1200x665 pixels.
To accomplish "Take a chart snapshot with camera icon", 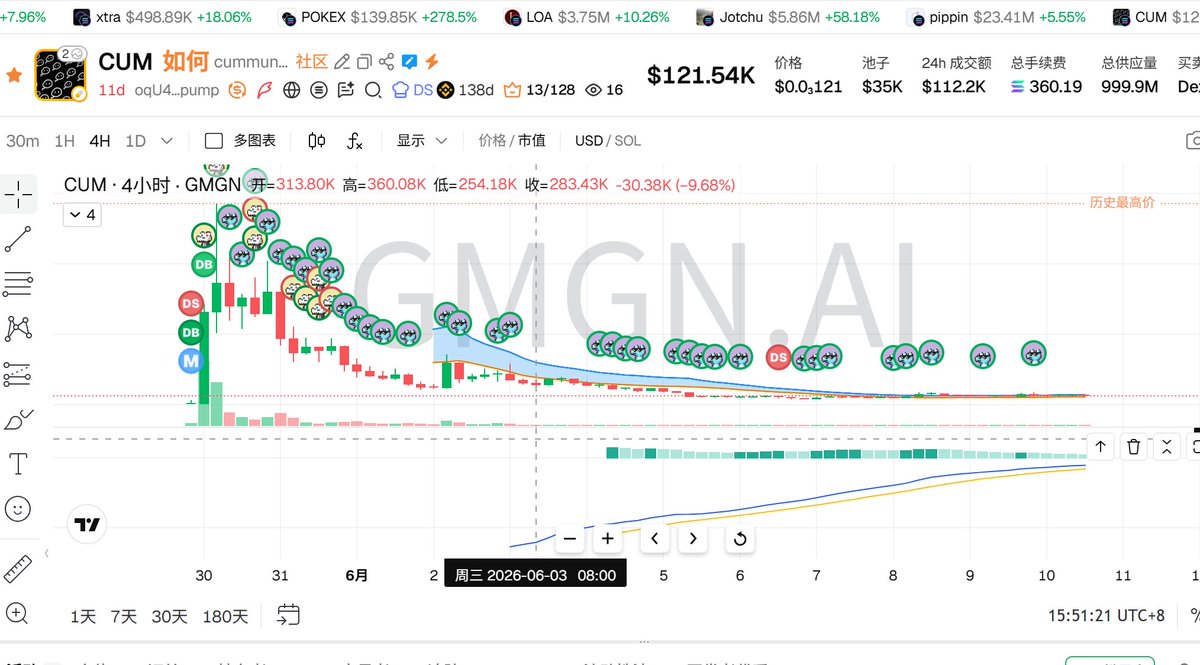I will click(x=1192, y=141).
